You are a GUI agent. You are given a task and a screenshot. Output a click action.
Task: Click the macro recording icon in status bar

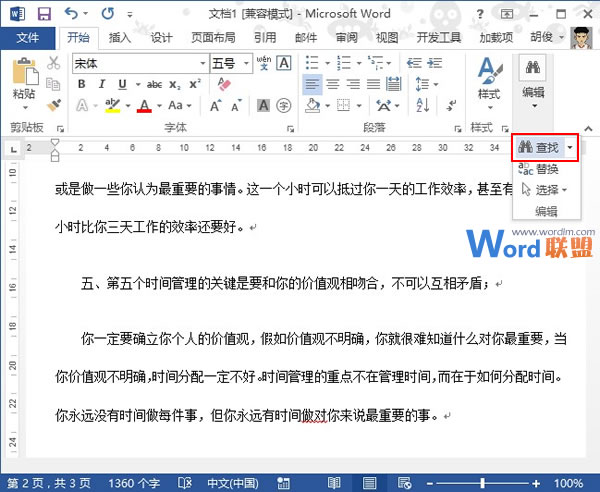click(283, 483)
